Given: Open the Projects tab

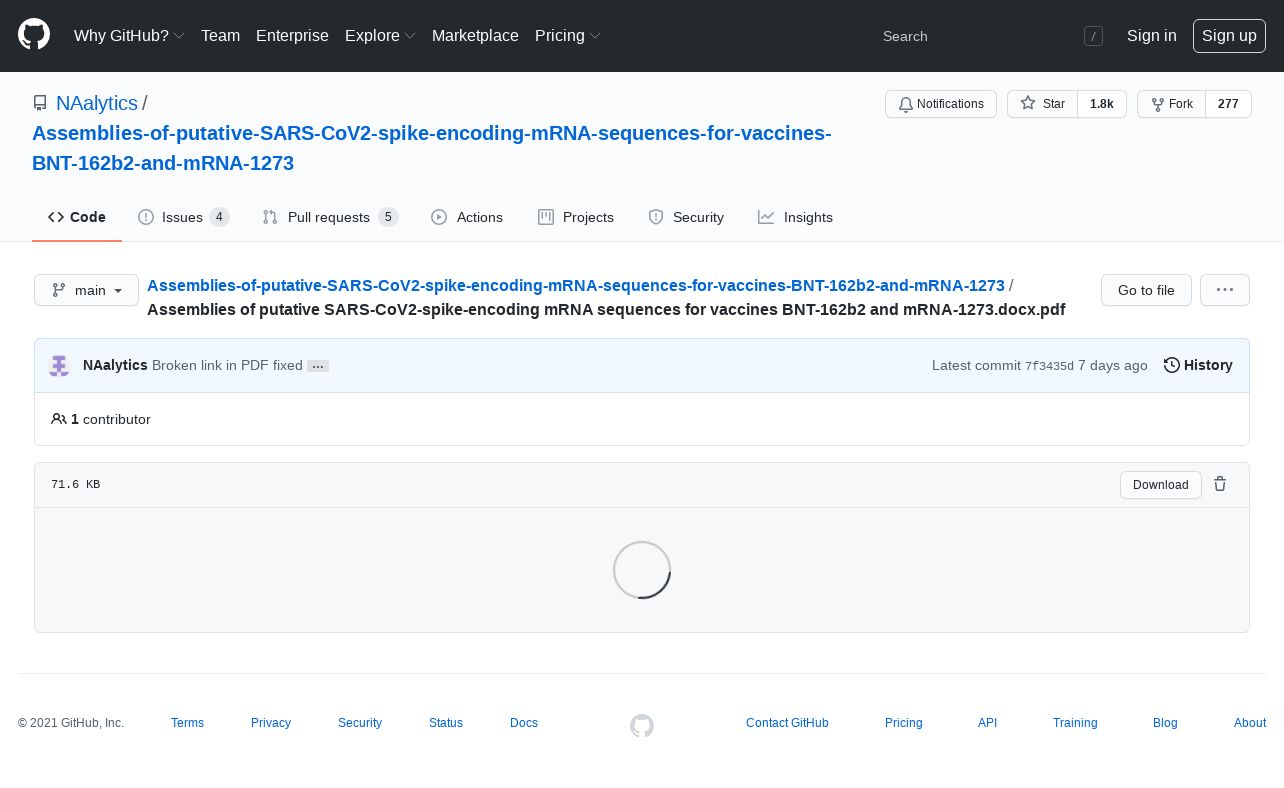Looking at the screenshot, I should 576,217.
